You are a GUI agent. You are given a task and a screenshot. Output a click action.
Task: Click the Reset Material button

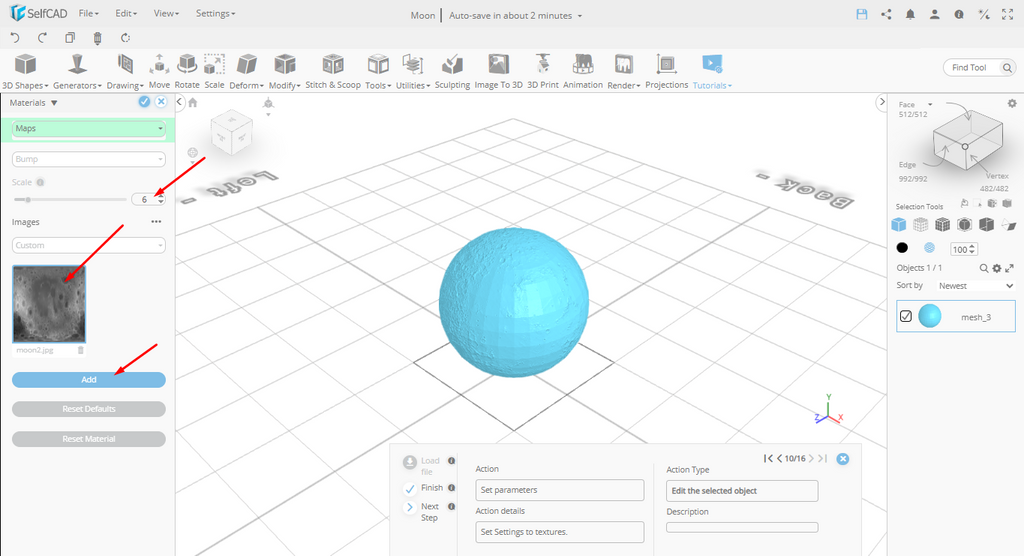tap(89, 439)
